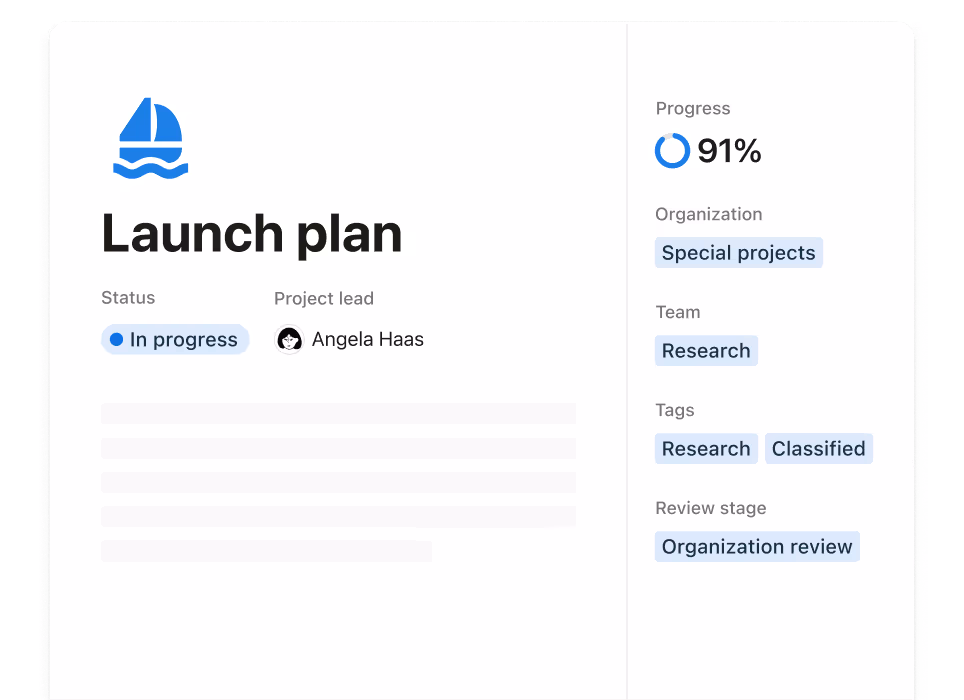Open the Special projects organization tag
964x700 pixels.
click(738, 252)
